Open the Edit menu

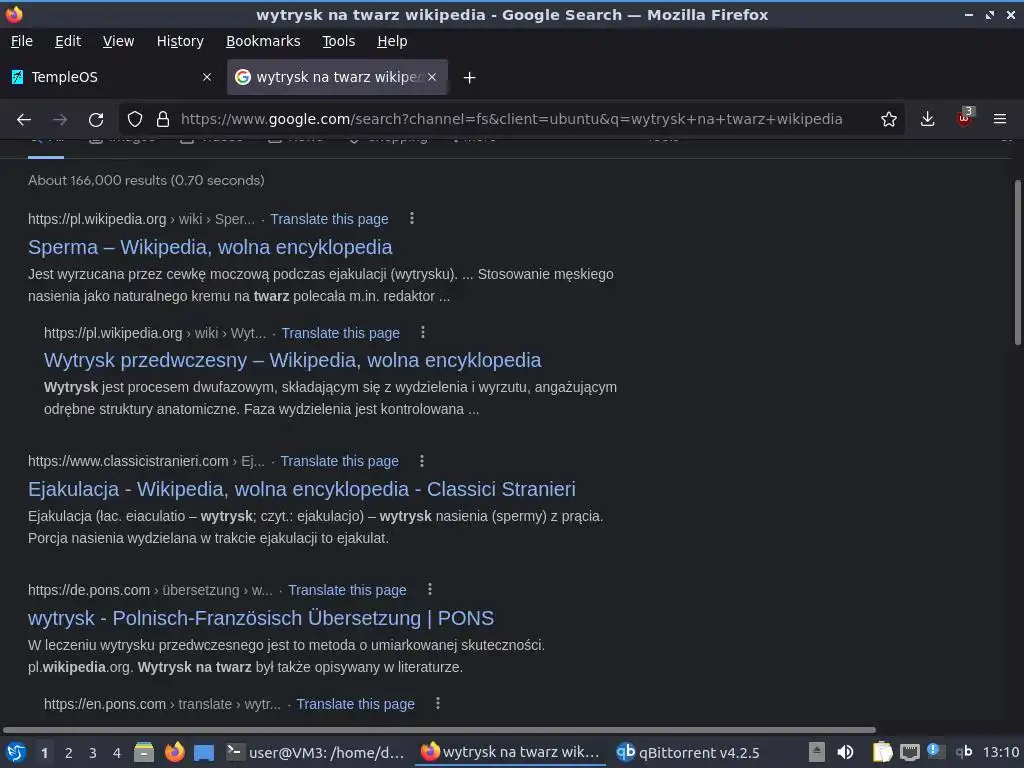pos(68,41)
